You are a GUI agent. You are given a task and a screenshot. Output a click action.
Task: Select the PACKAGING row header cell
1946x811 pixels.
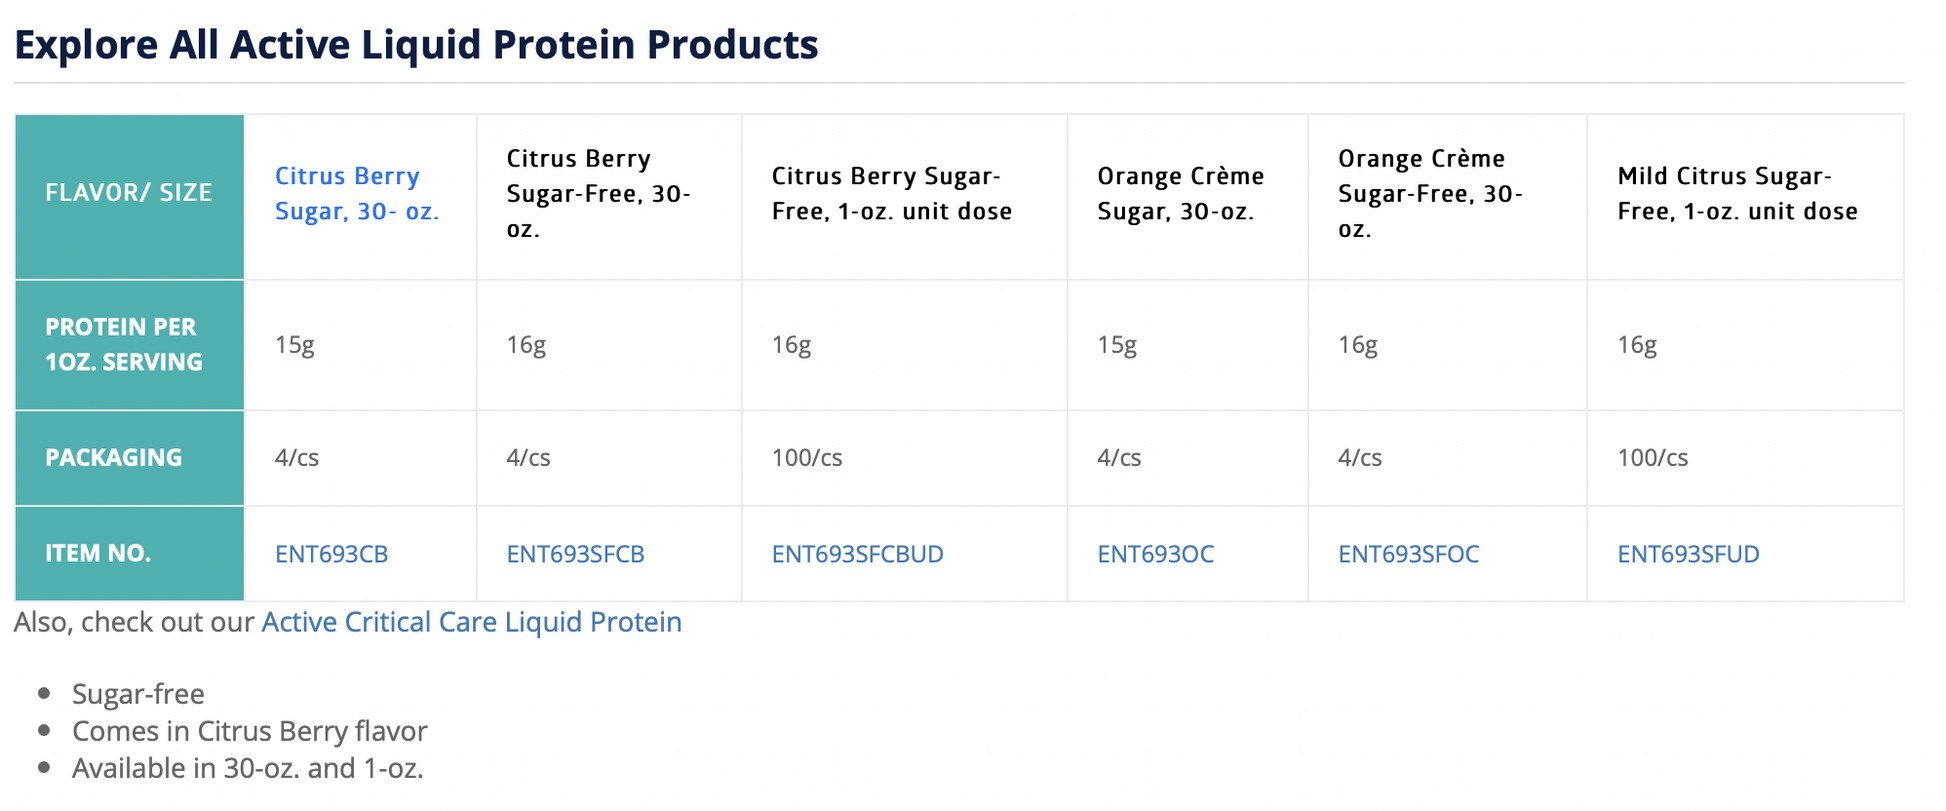[114, 458]
